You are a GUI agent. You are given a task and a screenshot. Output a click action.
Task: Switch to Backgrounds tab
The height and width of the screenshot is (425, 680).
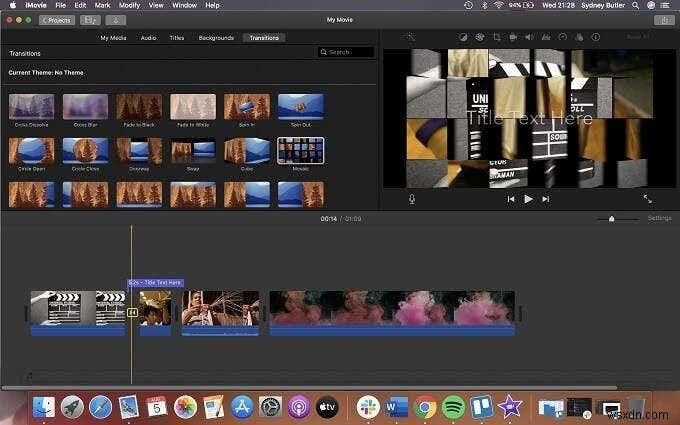pos(216,38)
